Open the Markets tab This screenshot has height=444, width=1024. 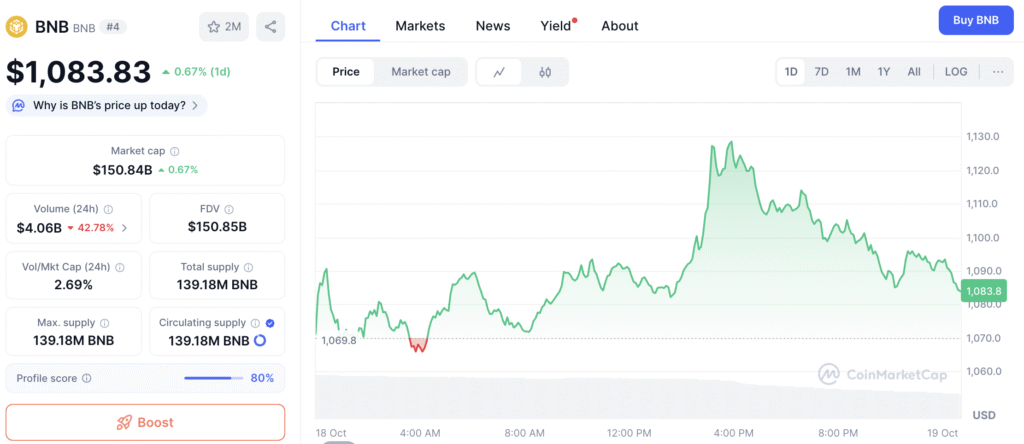[420, 26]
